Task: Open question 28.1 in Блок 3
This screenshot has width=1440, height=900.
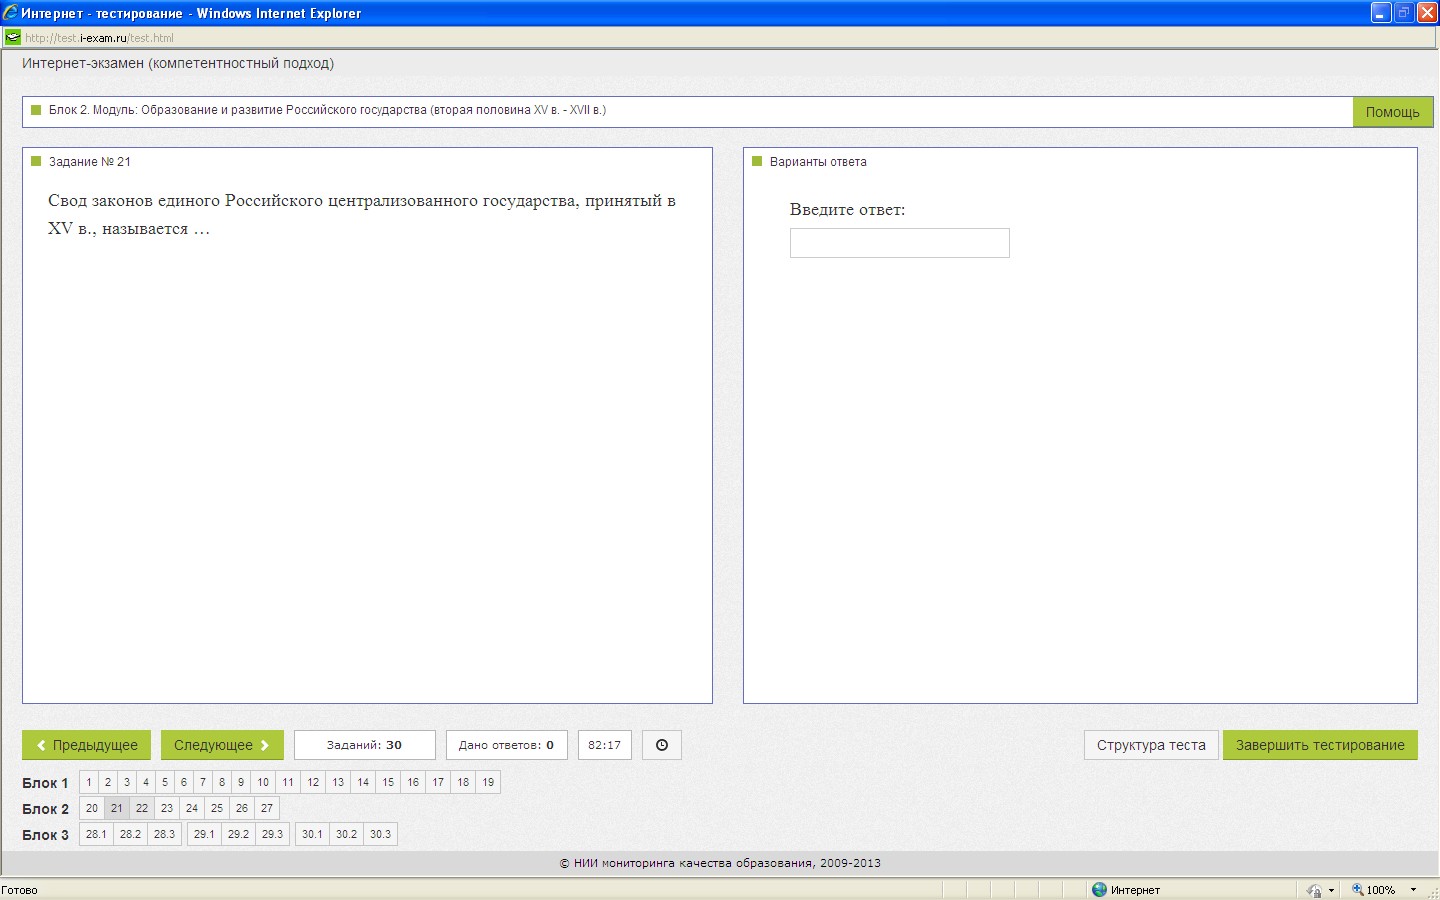Action: click(x=96, y=834)
